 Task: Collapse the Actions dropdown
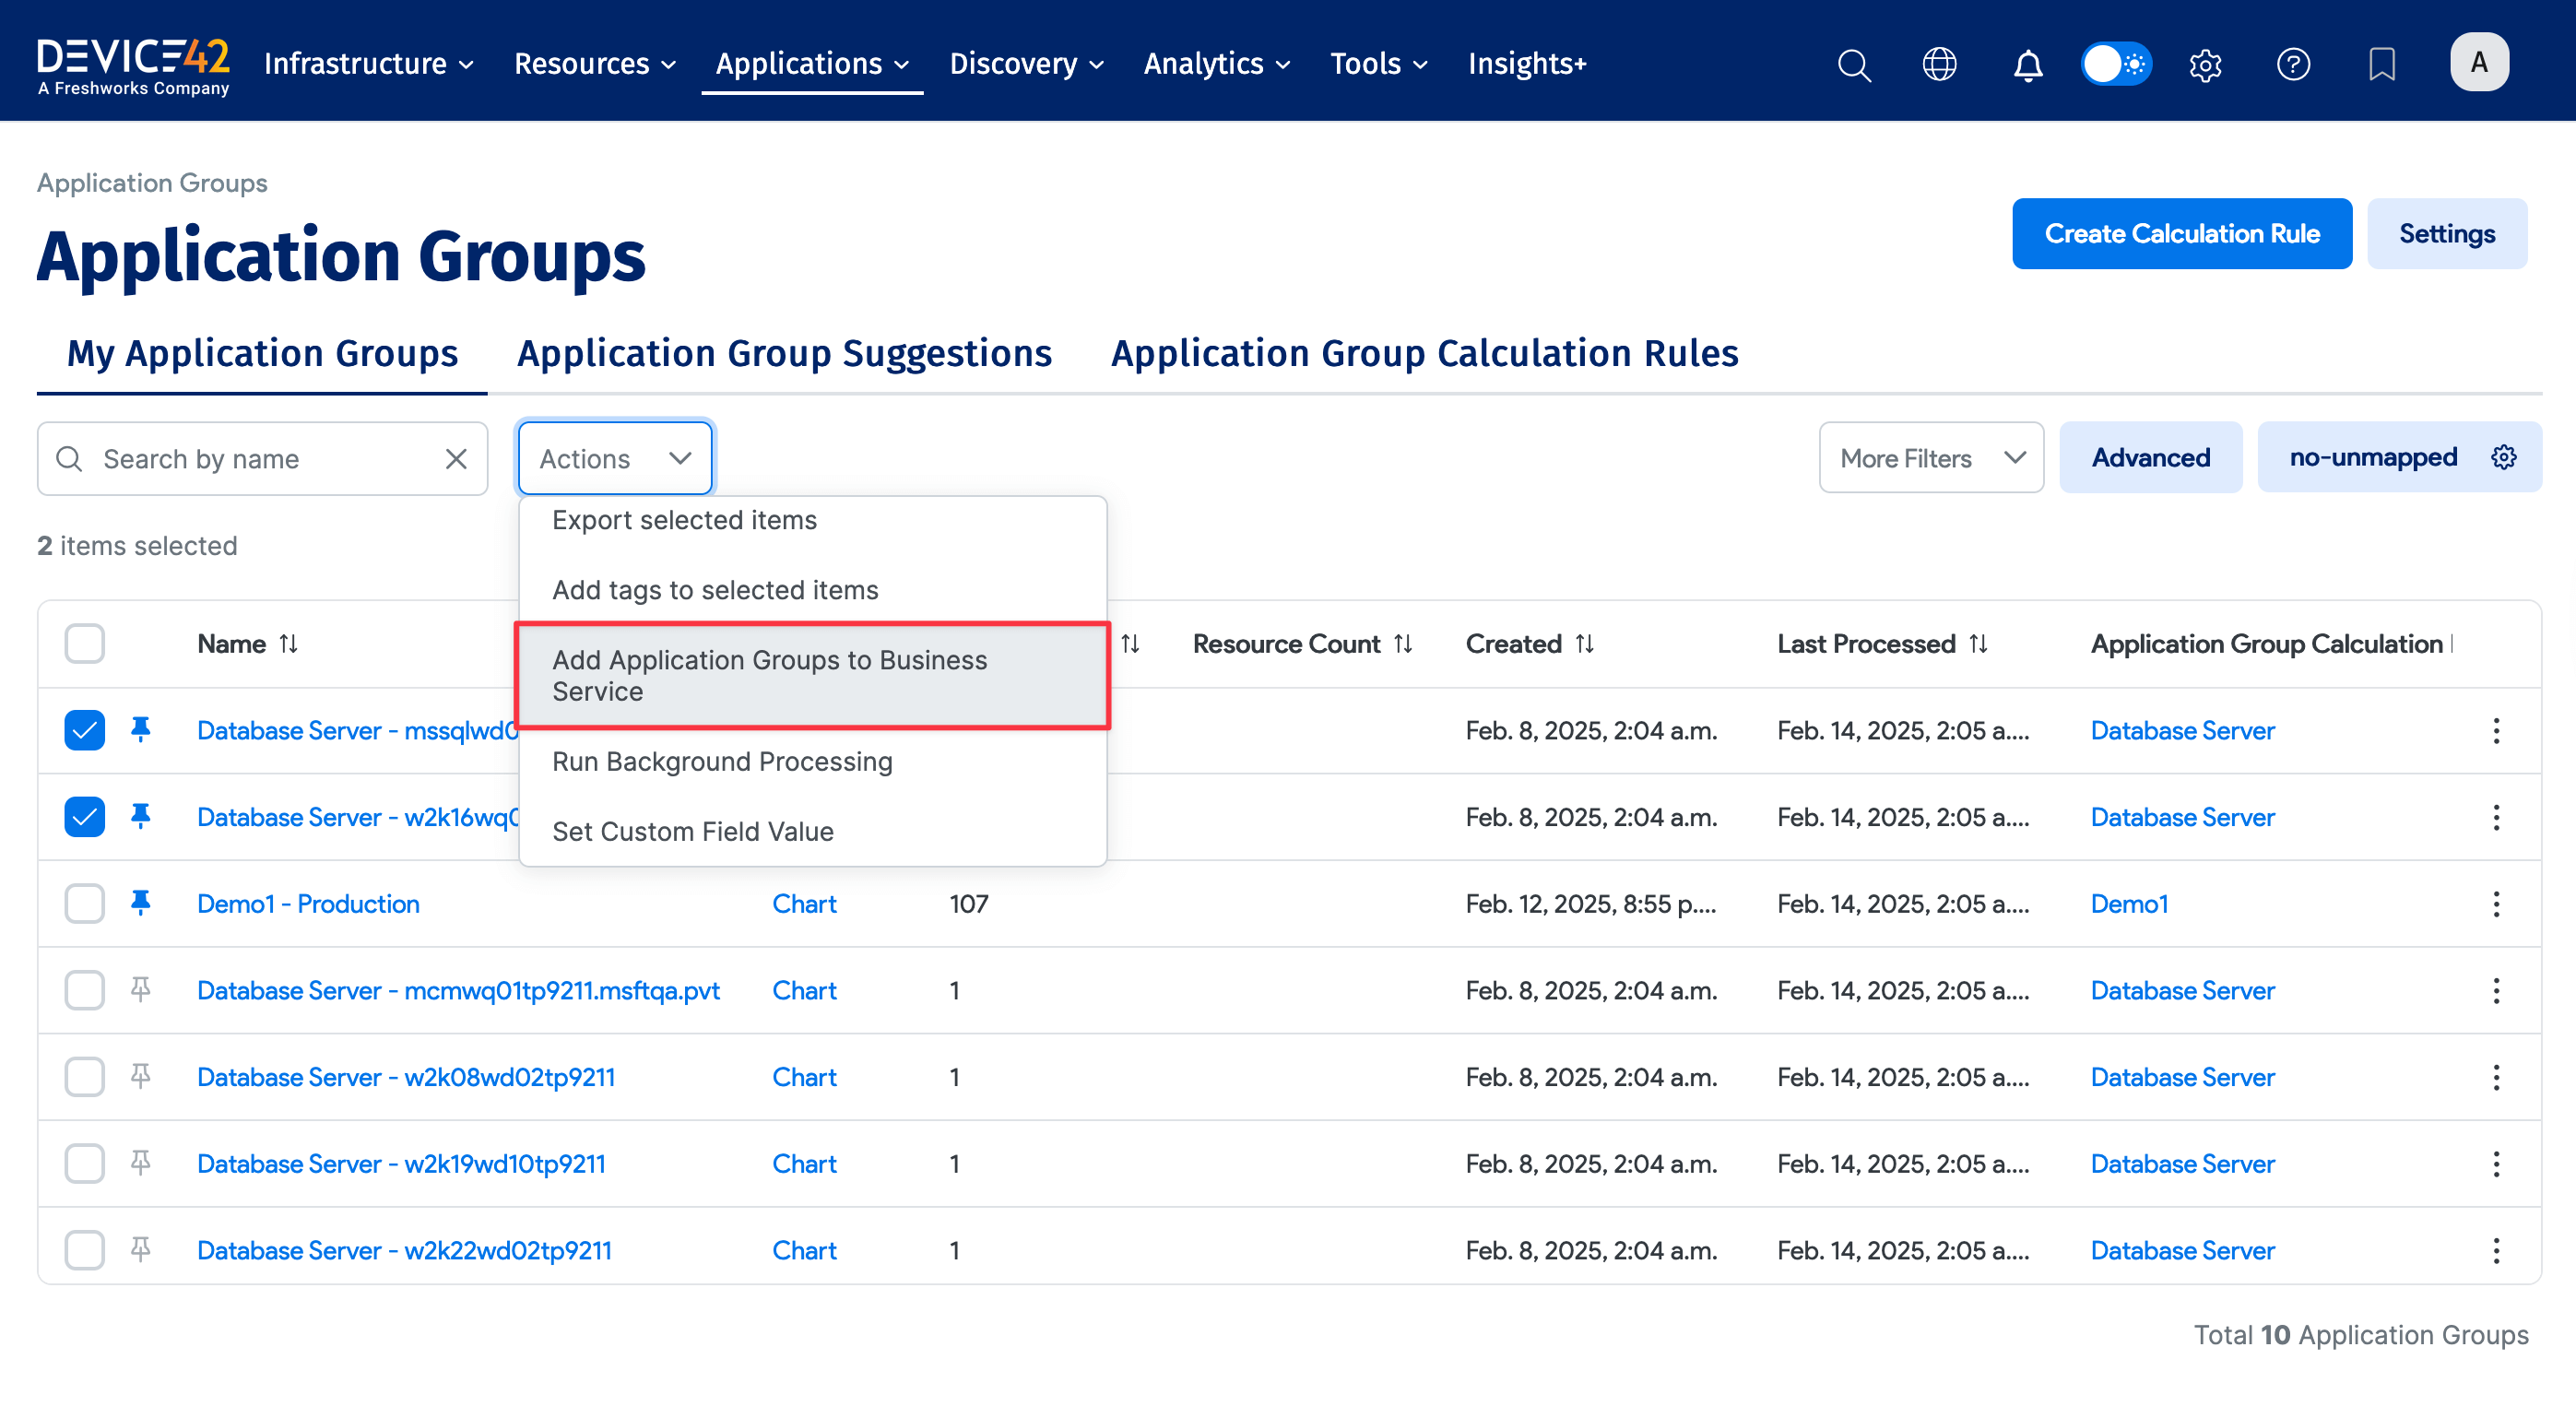click(615, 458)
